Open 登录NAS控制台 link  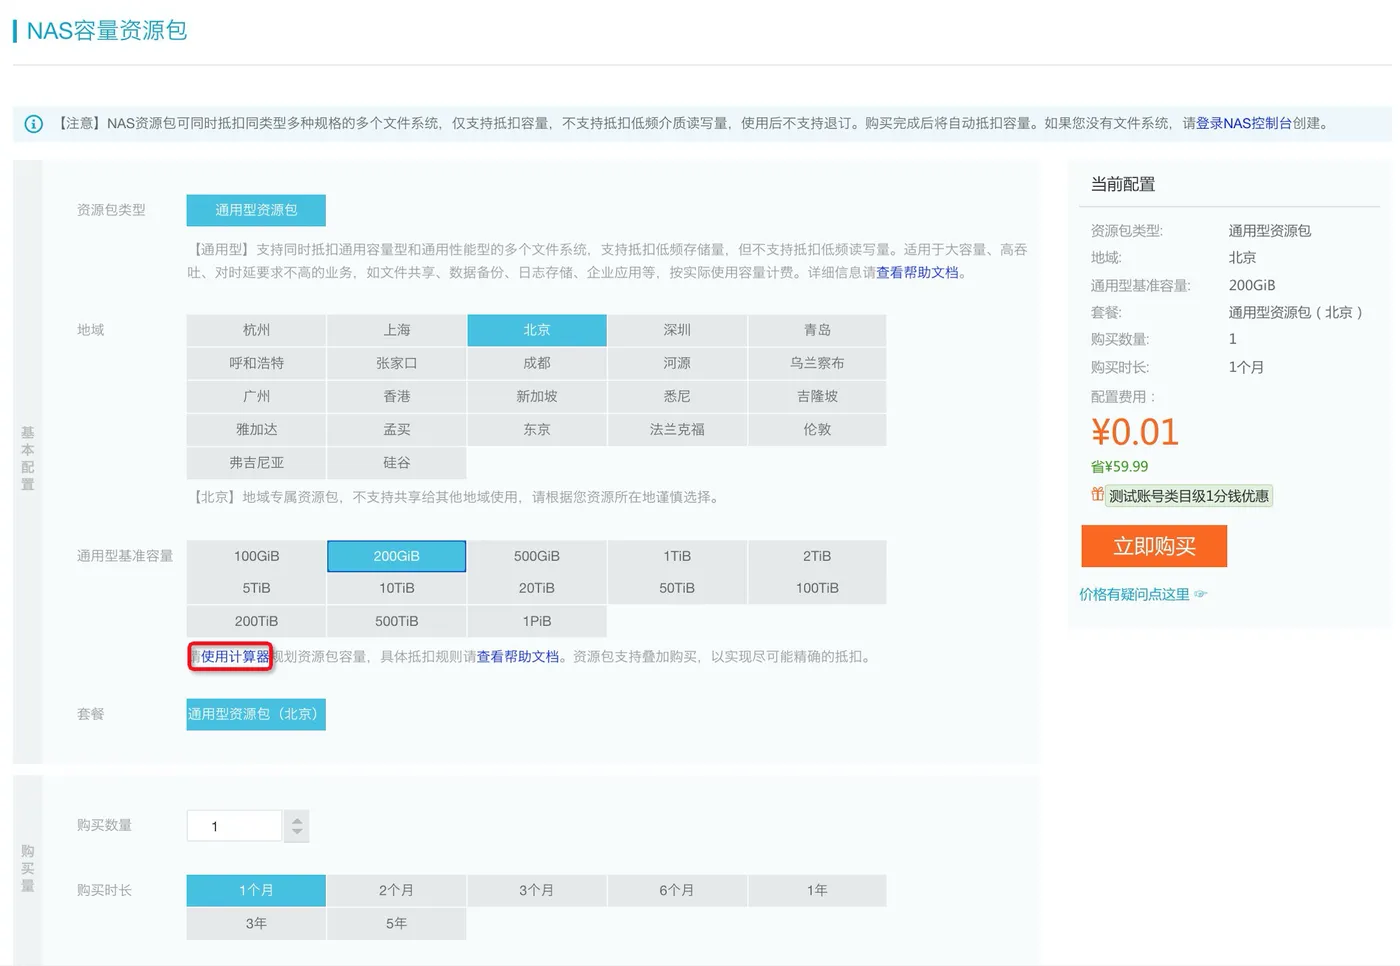[1244, 123]
